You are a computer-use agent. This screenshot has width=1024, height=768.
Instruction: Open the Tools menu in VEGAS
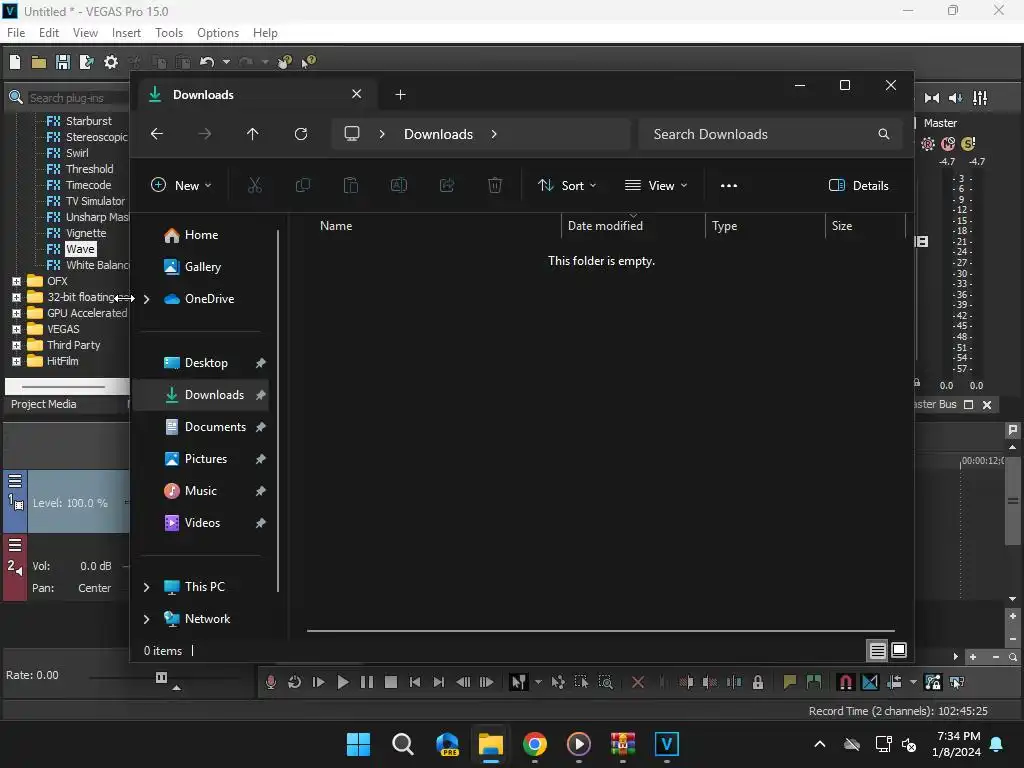(x=169, y=33)
